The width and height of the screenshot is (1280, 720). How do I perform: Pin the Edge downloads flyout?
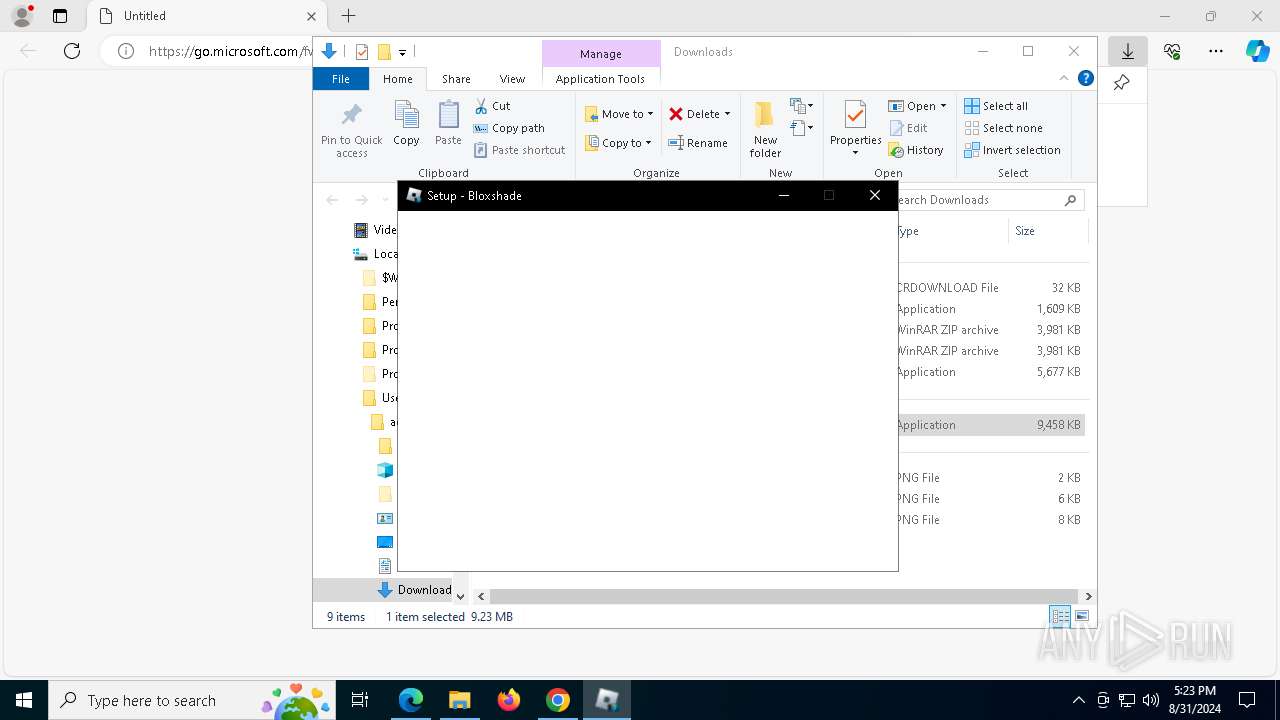click(1122, 83)
